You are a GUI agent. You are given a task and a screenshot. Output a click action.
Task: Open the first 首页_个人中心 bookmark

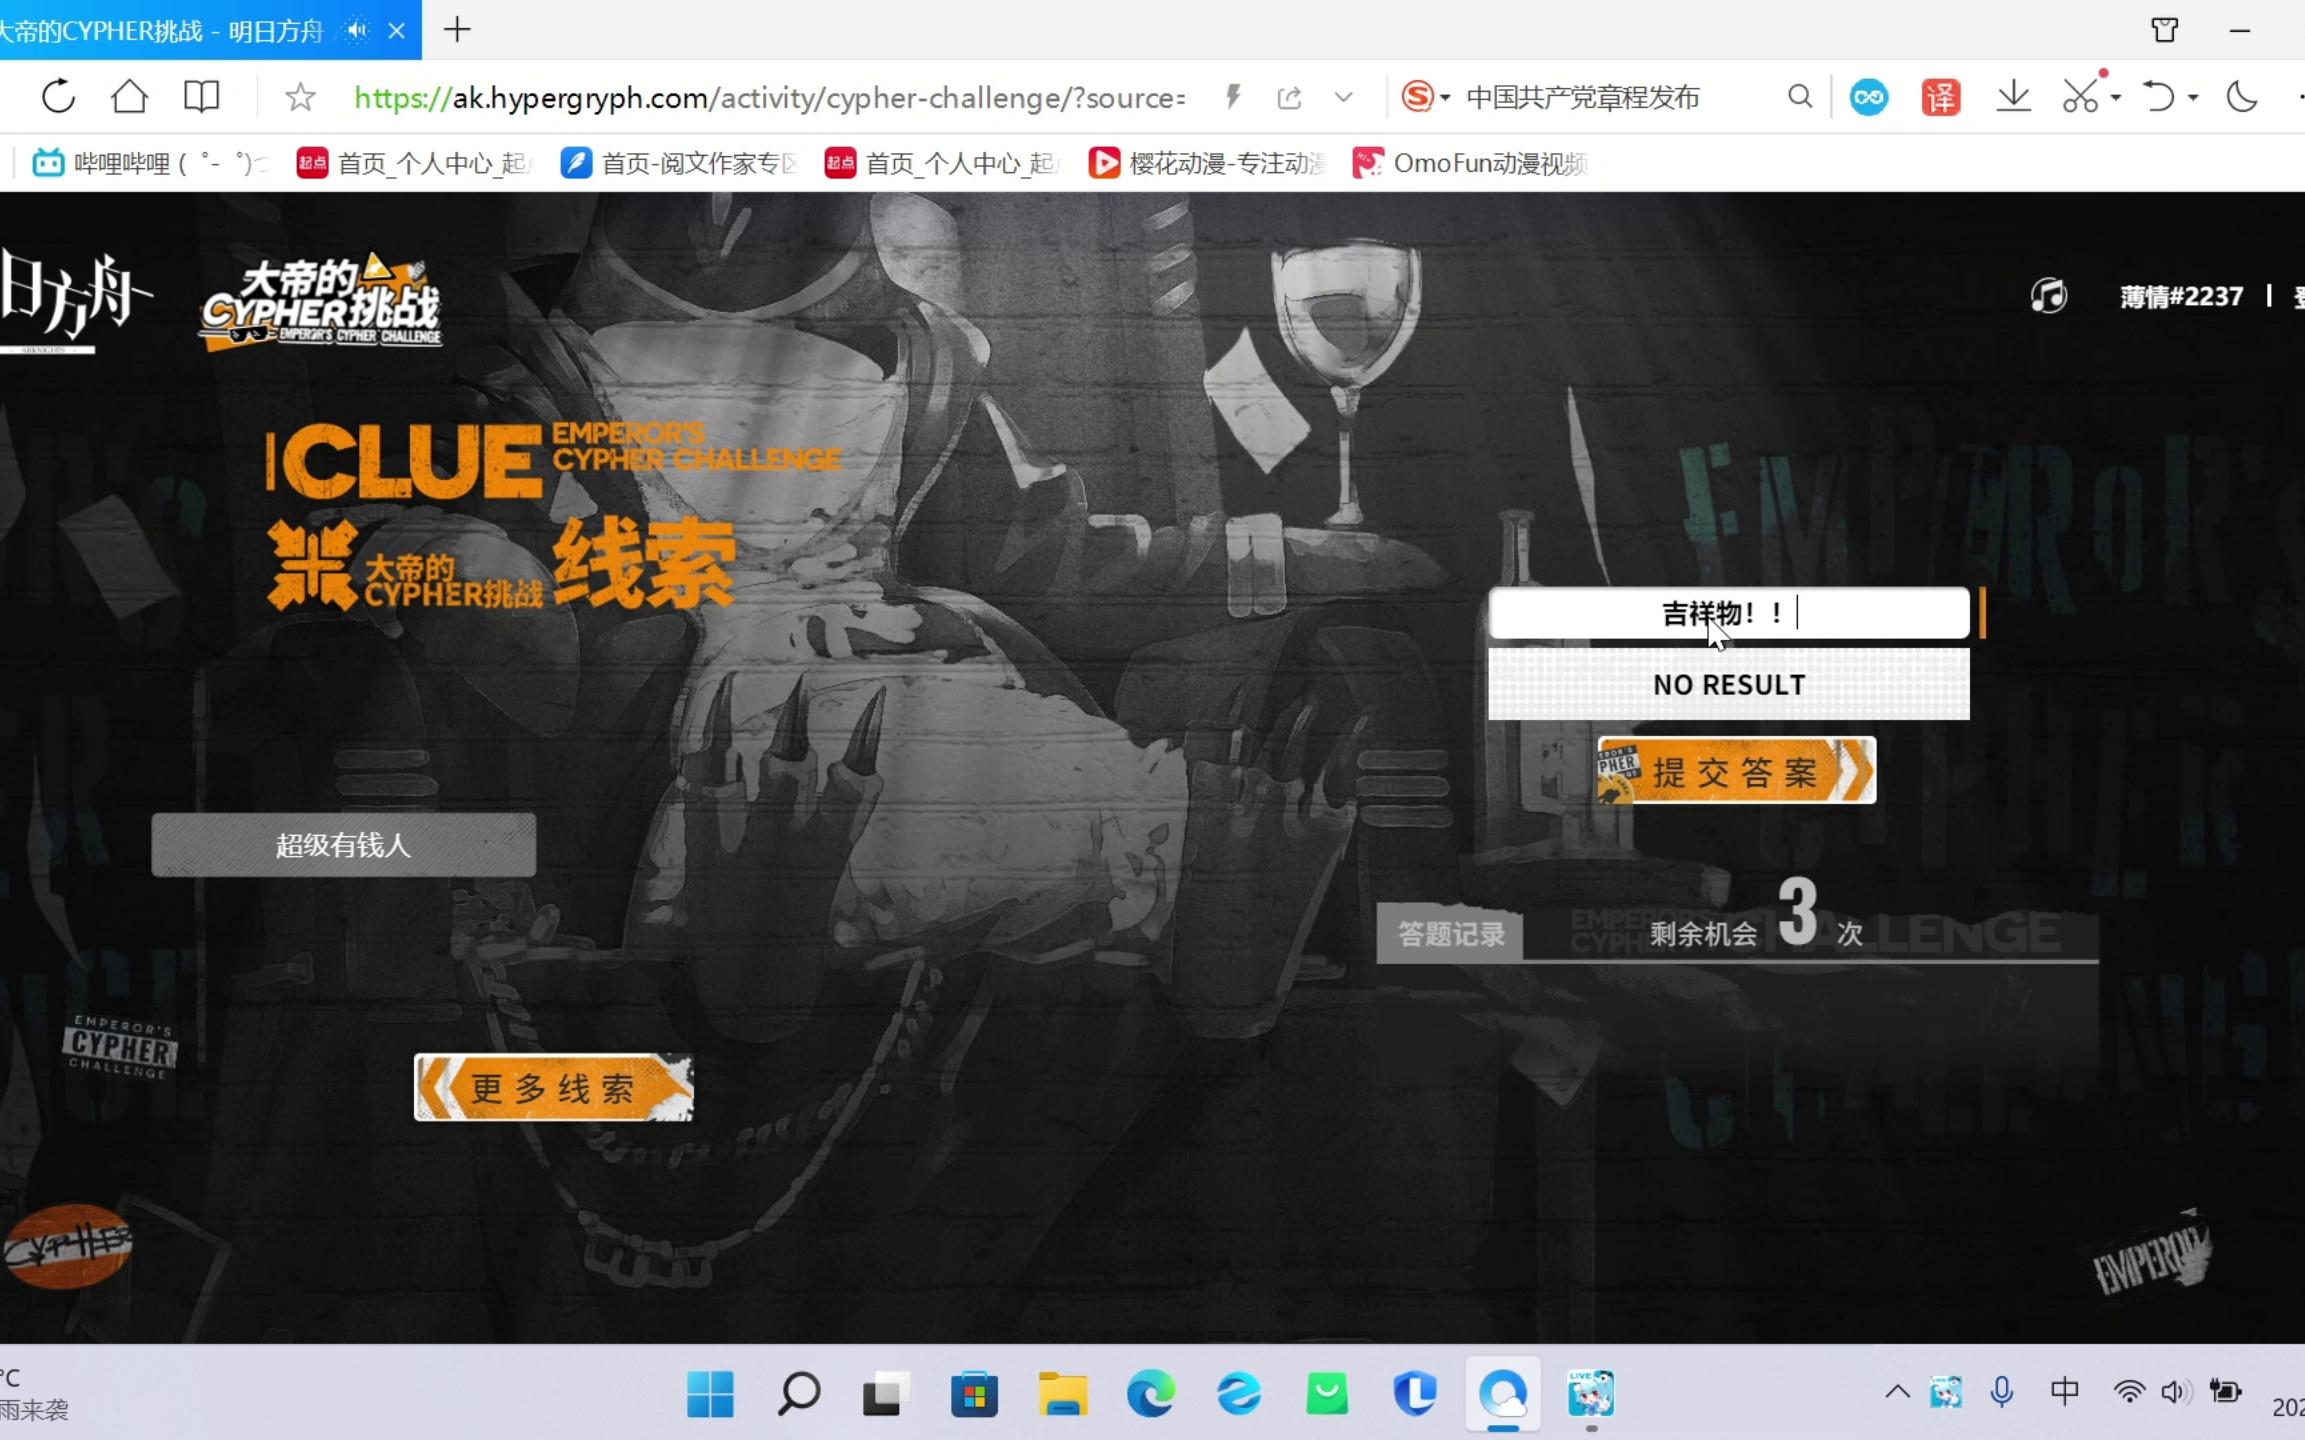pyautogui.click(x=413, y=163)
